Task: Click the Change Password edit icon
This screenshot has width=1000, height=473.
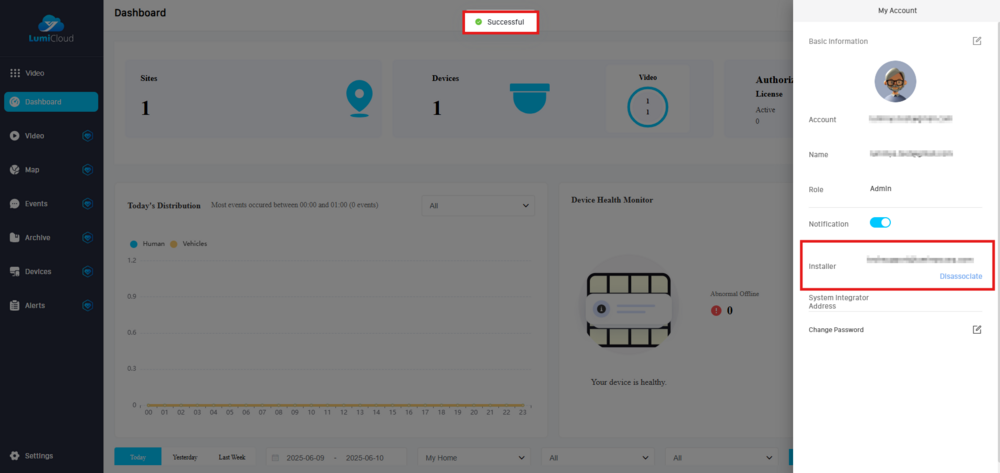Action: point(977,329)
